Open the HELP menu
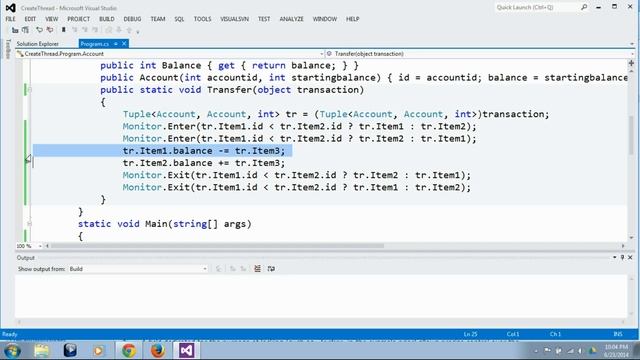 pos(353,19)
